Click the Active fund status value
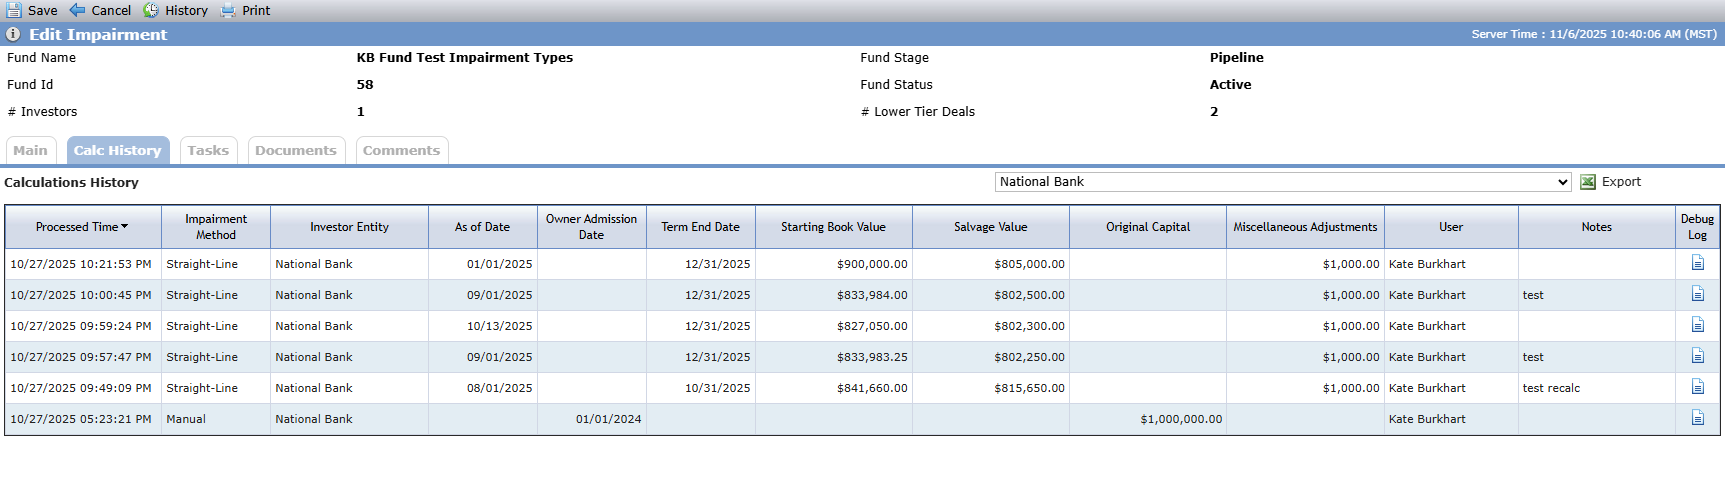 tap(1230, 84)
